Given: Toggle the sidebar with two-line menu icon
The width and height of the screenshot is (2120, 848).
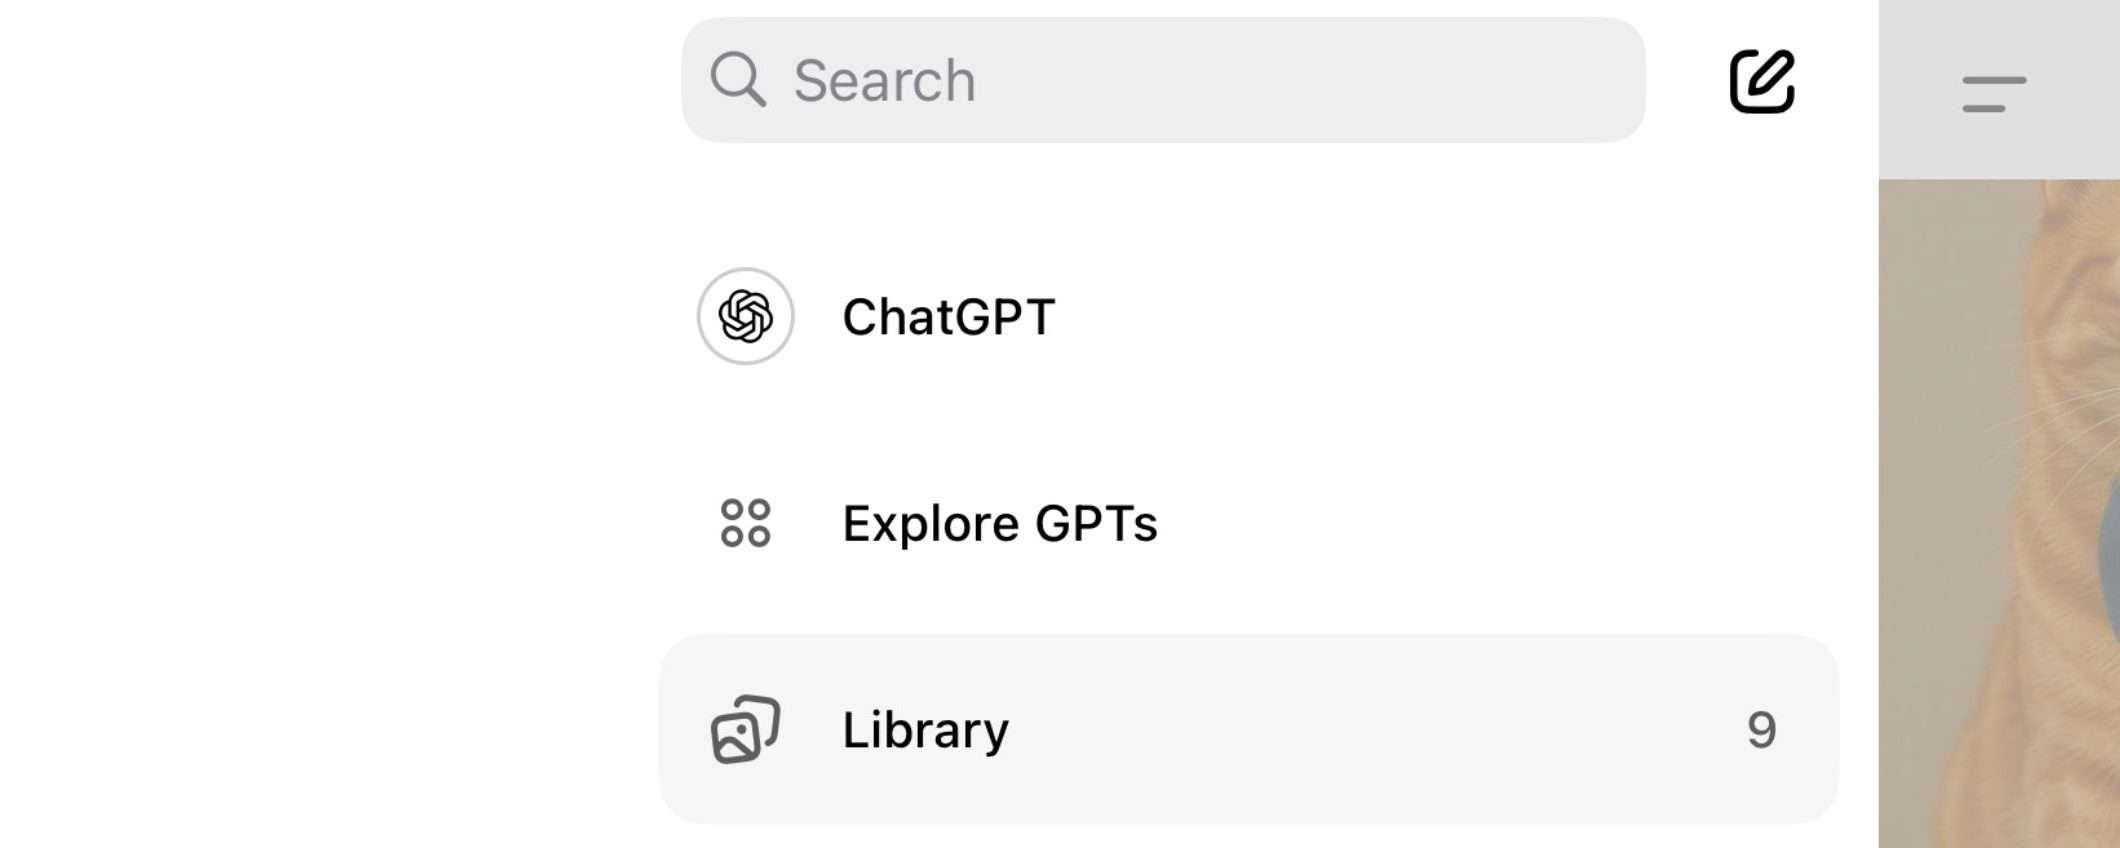Looking at the screenshot, I should (1993, 94).
